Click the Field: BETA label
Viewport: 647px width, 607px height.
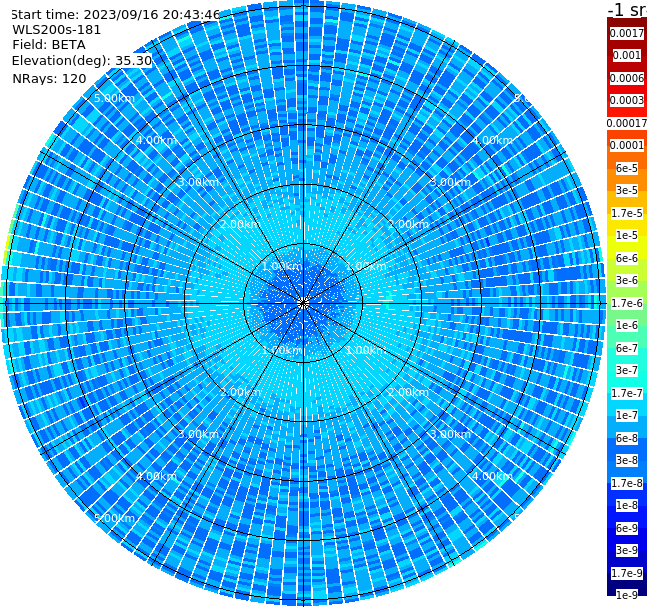(49, 45)
